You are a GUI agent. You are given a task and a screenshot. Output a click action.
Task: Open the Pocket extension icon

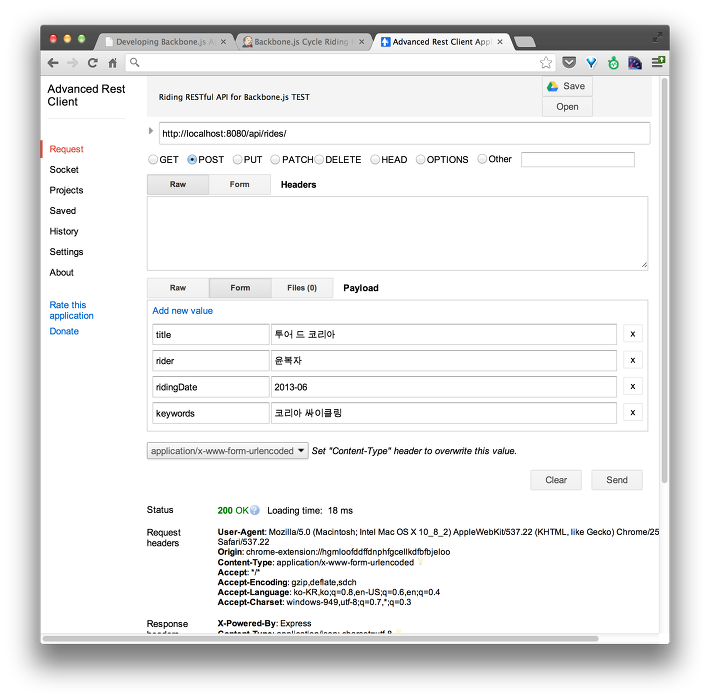[569, 62]
